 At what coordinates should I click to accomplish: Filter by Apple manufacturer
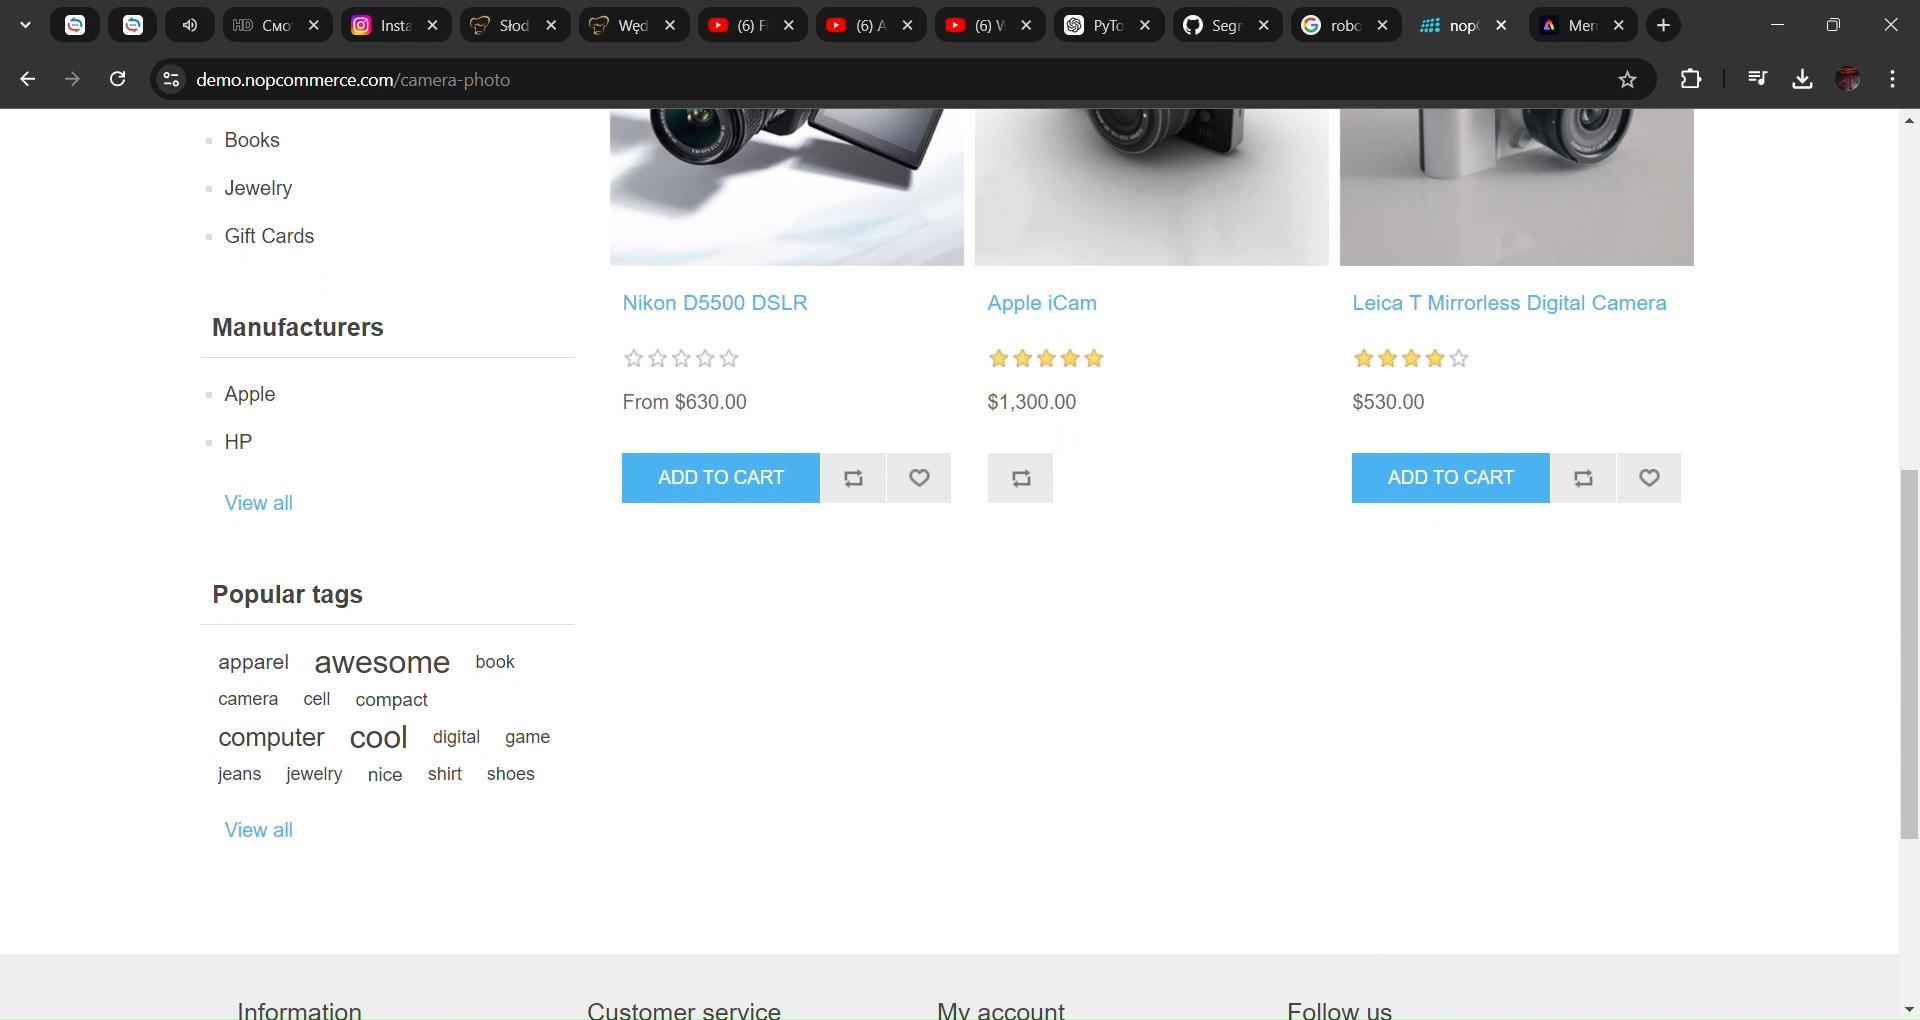[250, 394]
